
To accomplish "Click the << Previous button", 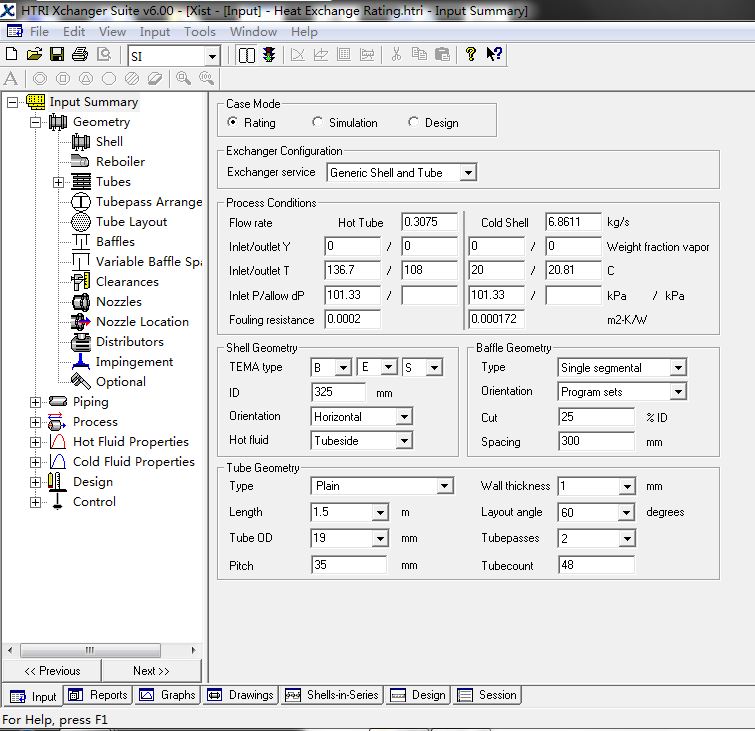I will click(52, 671).
